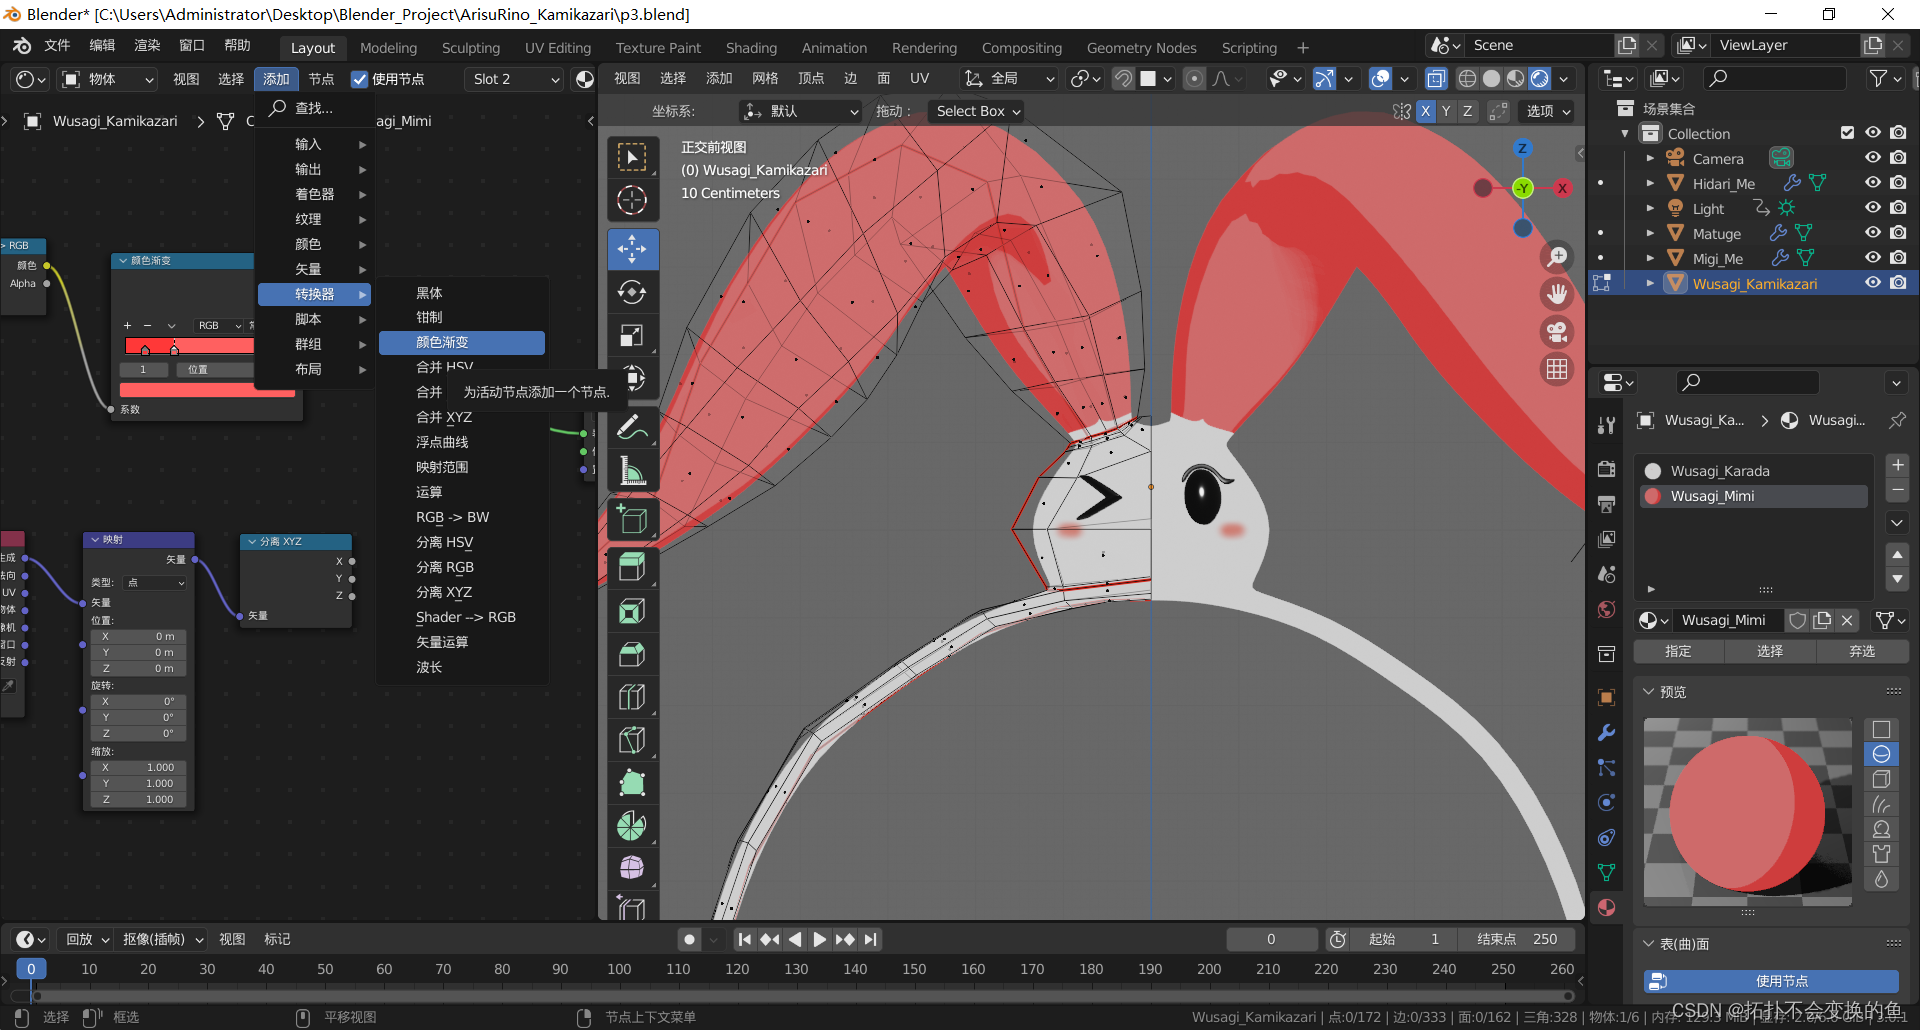Open the Material properties tab icon
The height and width of the screenshot is (1030, 1920).
coord(1606,907)
